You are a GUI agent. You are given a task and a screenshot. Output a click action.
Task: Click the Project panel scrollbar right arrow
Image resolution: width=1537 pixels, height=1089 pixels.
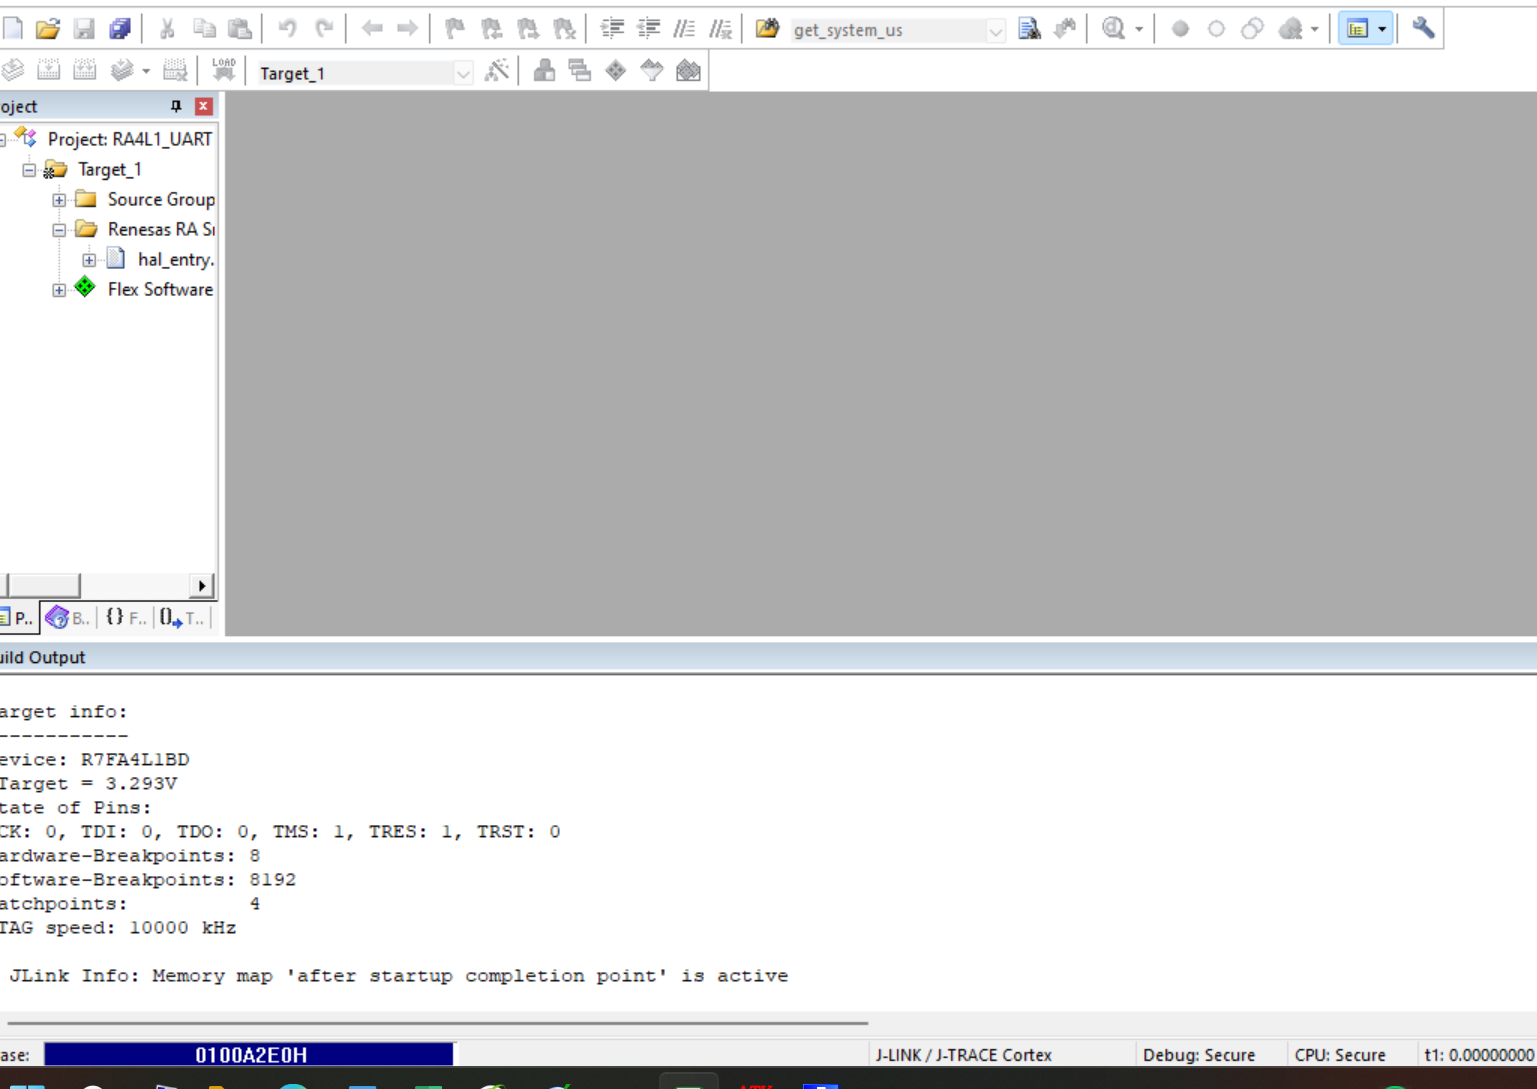coord(201,585)
